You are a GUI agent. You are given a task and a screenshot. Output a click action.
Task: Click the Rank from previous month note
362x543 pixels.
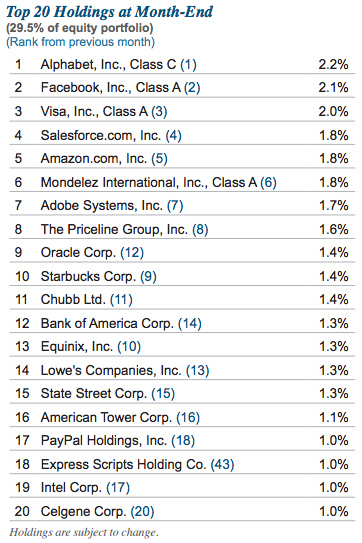click(81, 42)
